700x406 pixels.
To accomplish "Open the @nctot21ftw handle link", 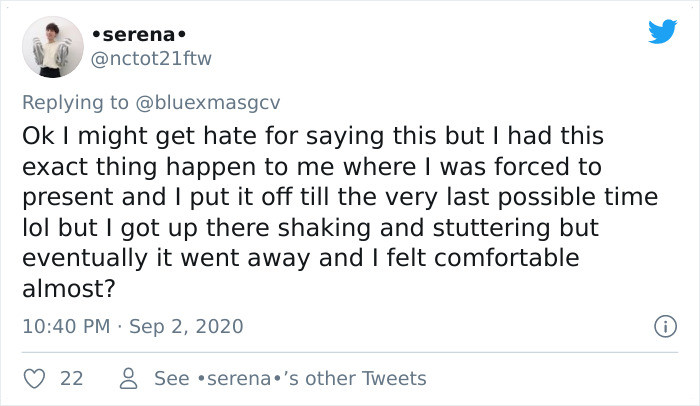I will pos(151,59).
